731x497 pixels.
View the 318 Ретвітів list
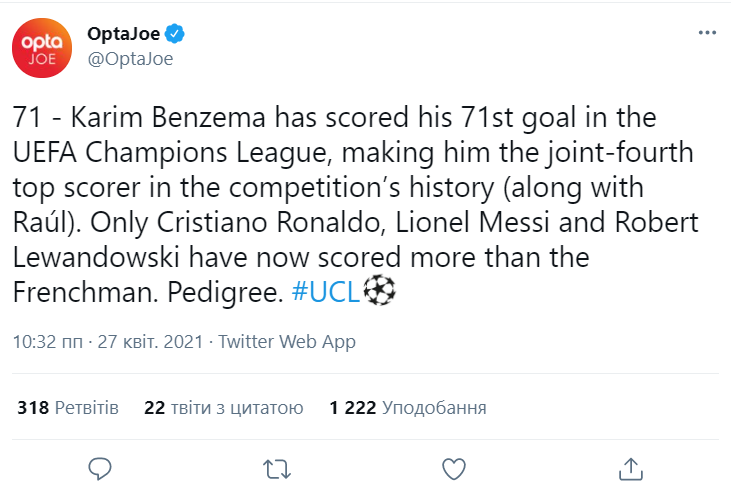click(x=68, y=408)
